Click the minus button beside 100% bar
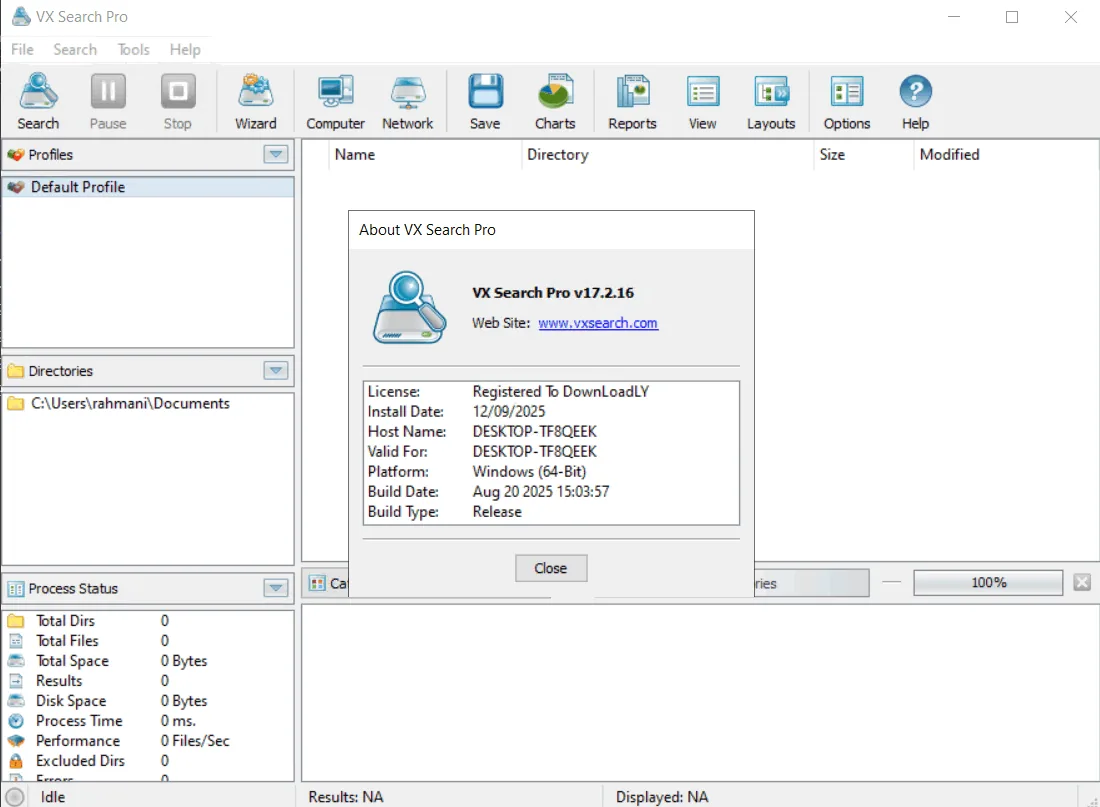This screenshot has width=1100, height=807. 892,582
